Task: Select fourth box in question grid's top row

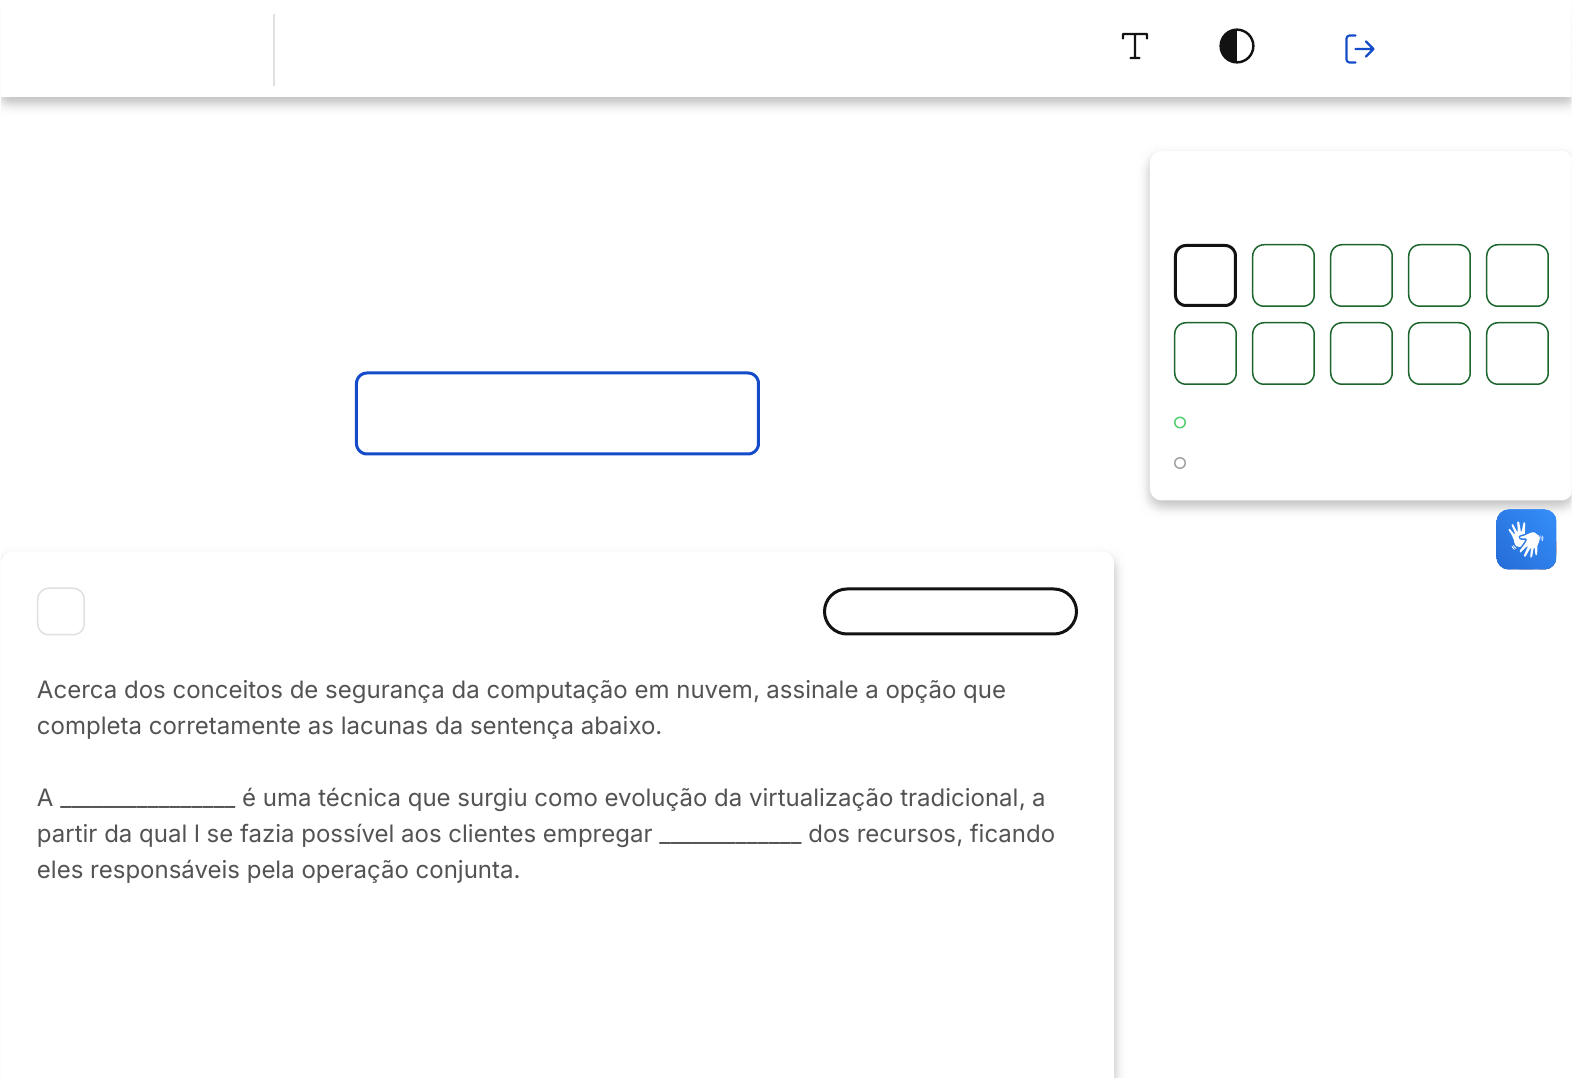Action: [1439, 275]
